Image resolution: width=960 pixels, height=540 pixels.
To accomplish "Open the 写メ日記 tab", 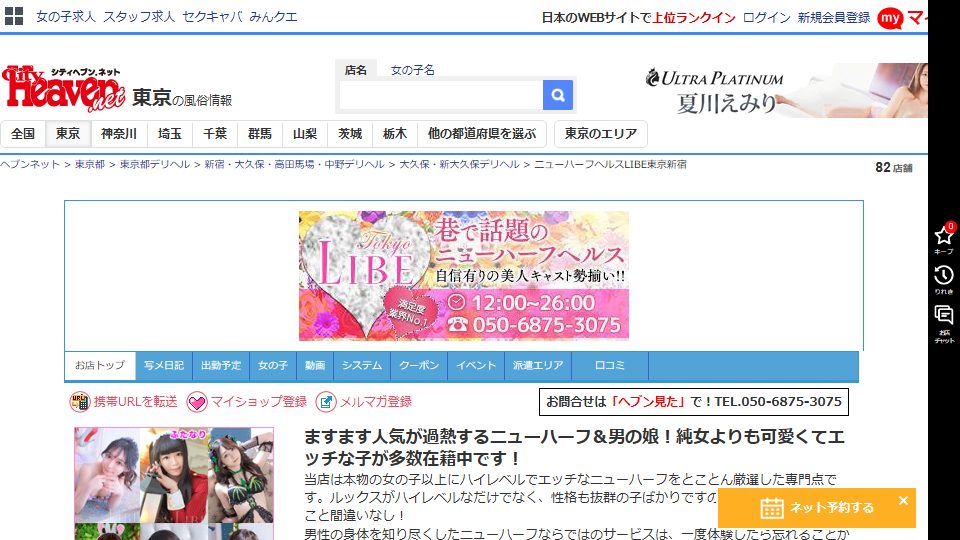I will pyautogui.click(x=164, y=366).
